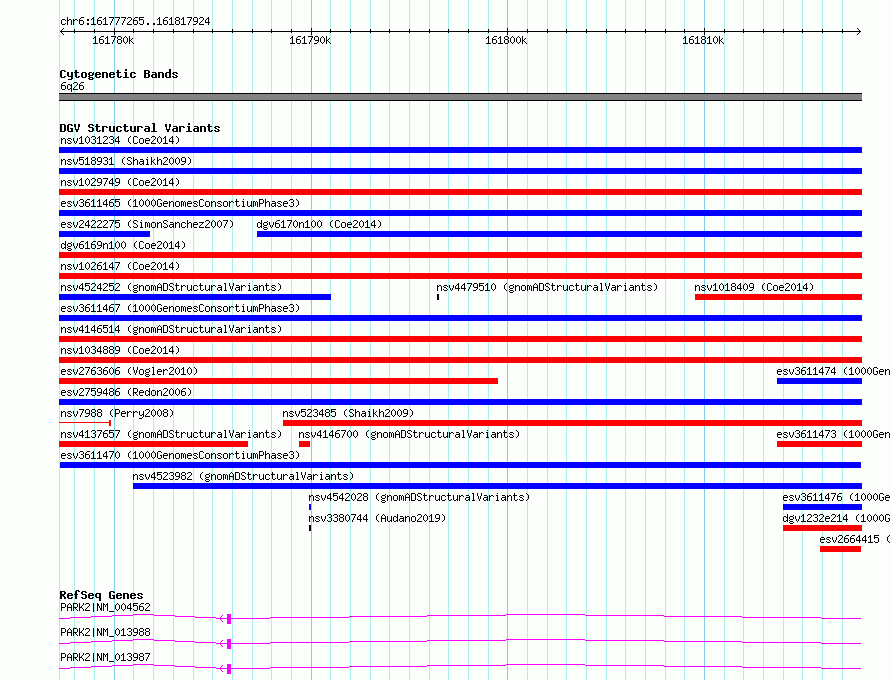Open the esv3611476 variant label

[836, 497]
